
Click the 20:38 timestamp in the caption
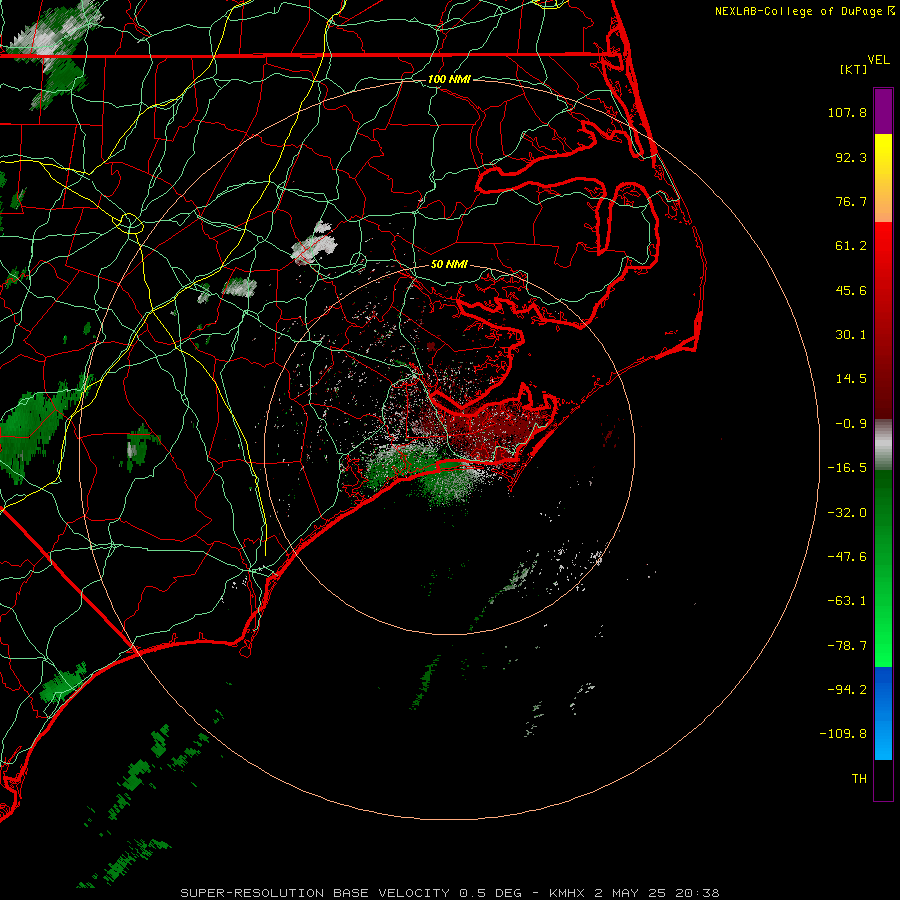697,893
